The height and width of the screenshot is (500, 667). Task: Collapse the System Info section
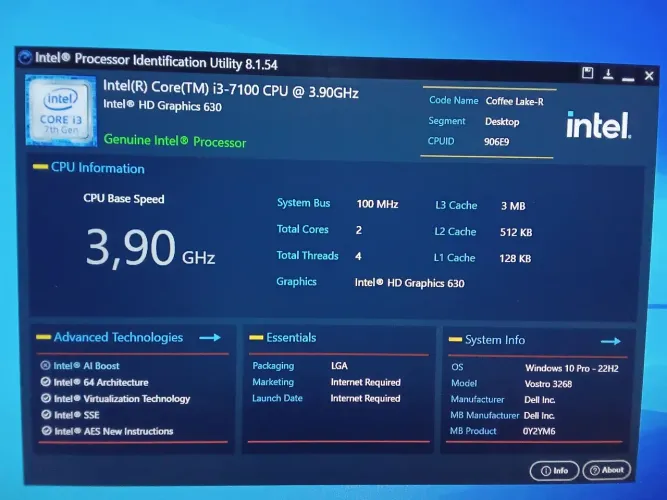(x=455, y=340)
